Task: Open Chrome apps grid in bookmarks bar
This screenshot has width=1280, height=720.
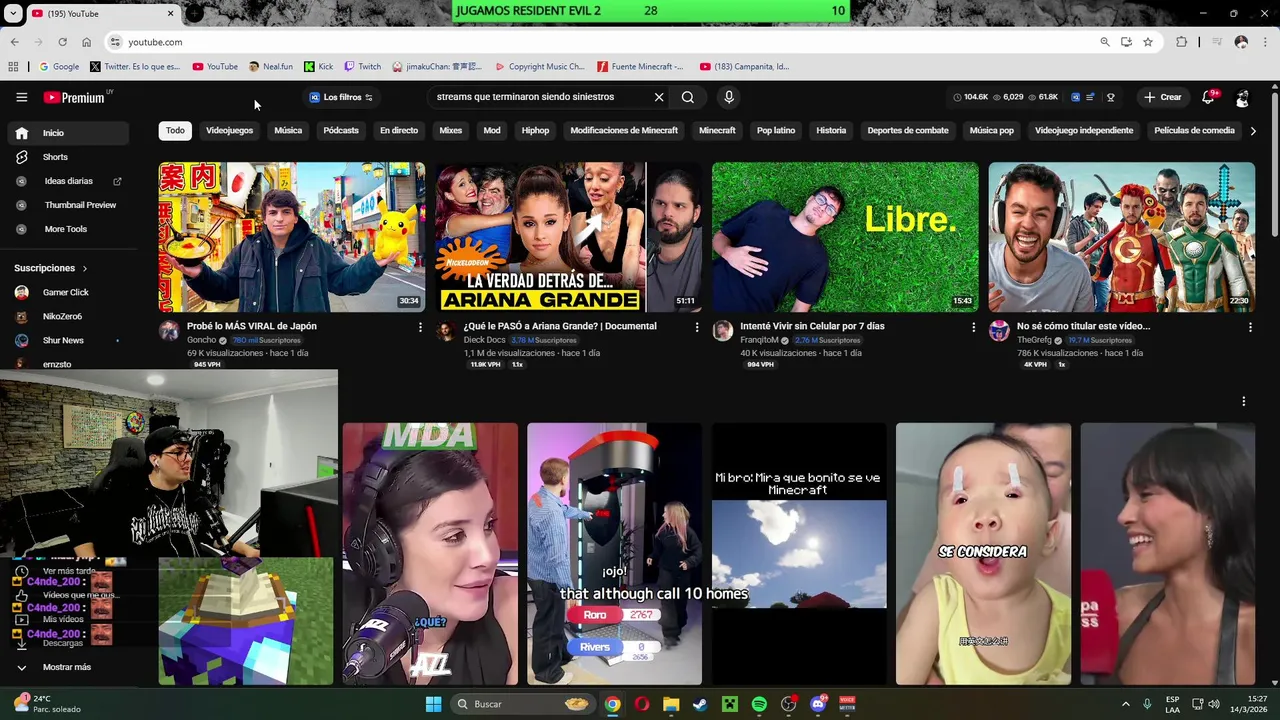Action: pyautogui.click(x=13, y=67)
